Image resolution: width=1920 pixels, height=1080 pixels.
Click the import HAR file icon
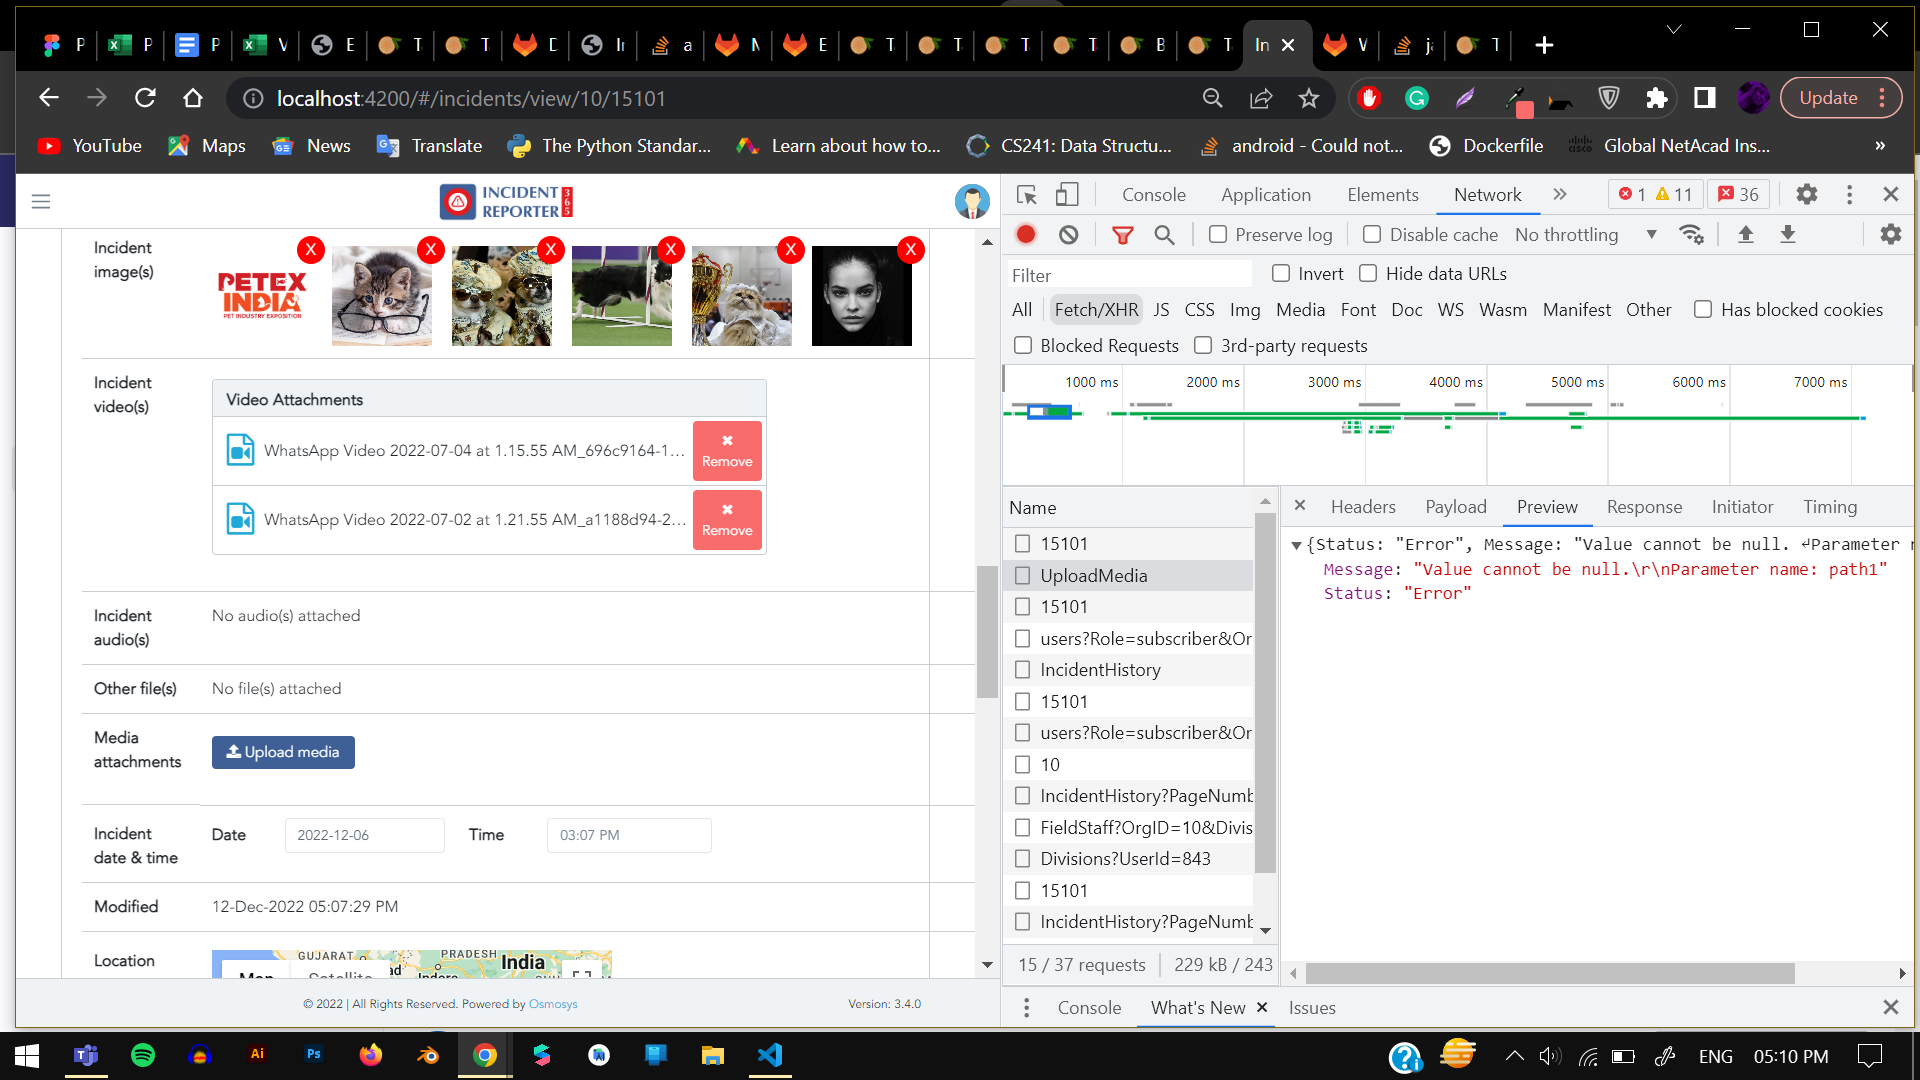(1746, 234)
